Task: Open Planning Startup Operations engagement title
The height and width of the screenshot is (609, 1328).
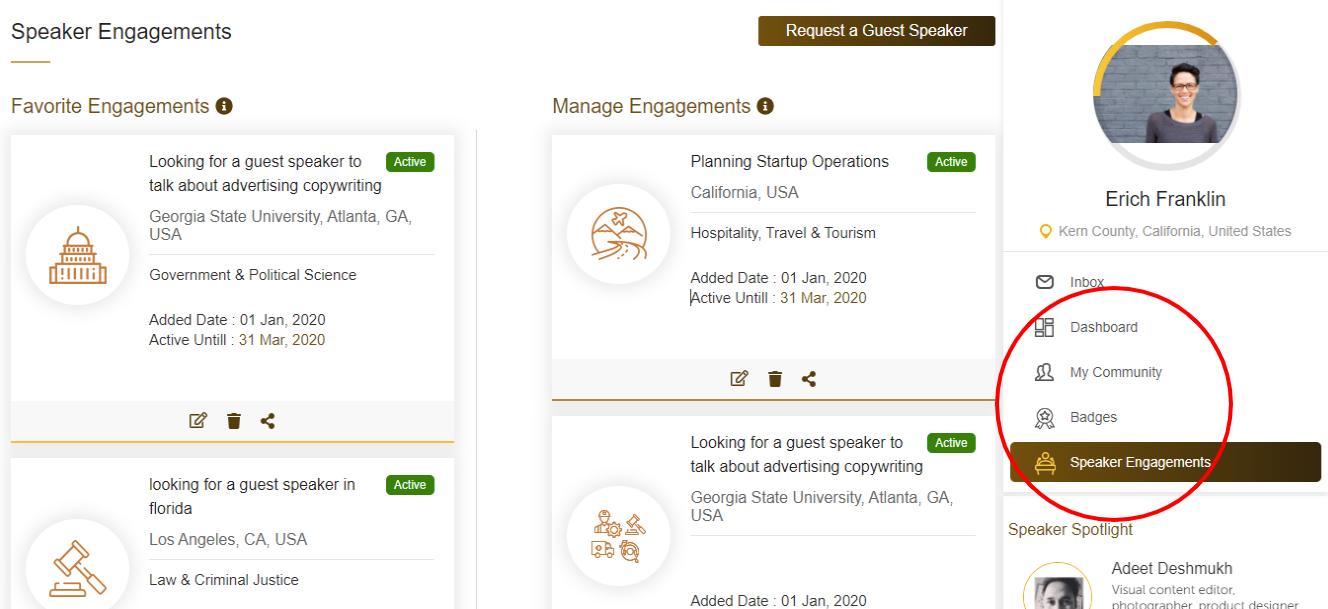Action: 790,161
